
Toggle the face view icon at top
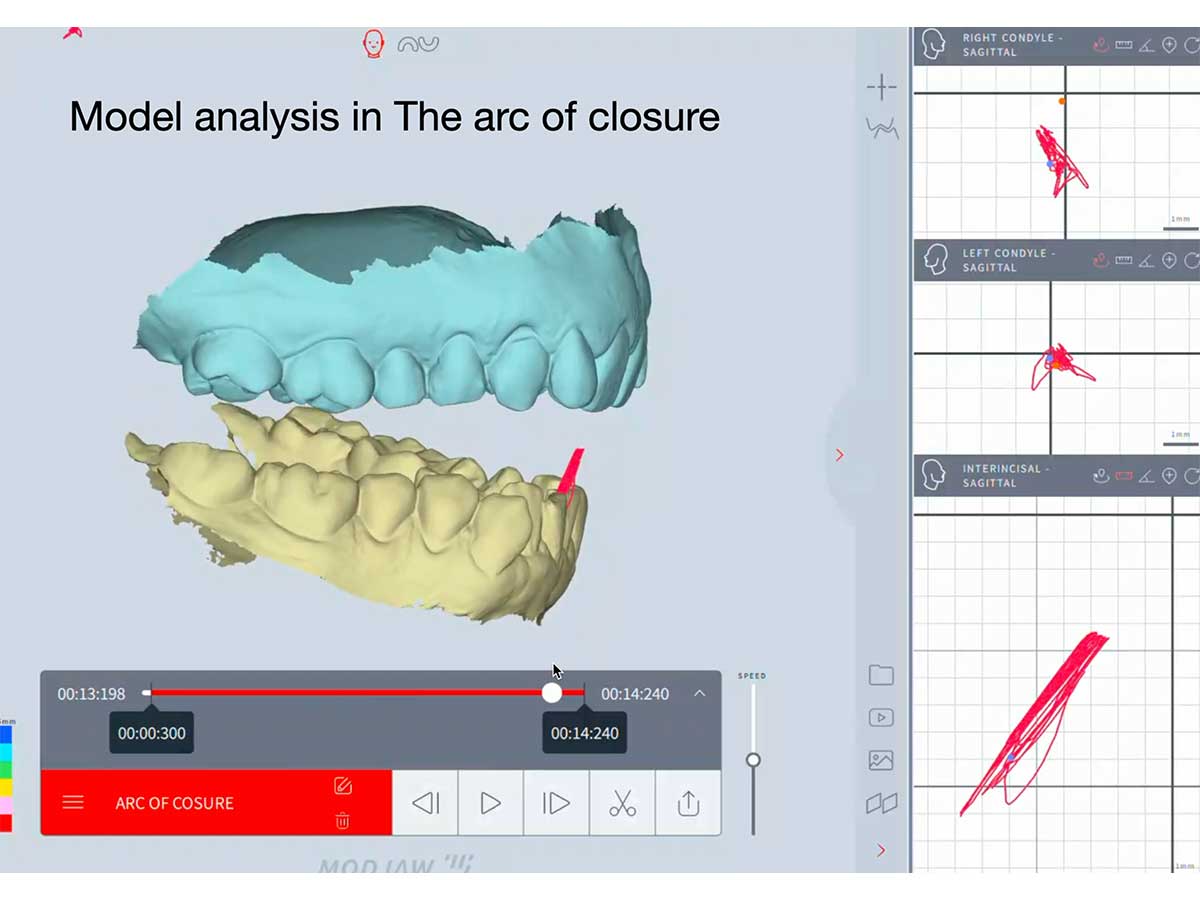click(x=373, y=43)
